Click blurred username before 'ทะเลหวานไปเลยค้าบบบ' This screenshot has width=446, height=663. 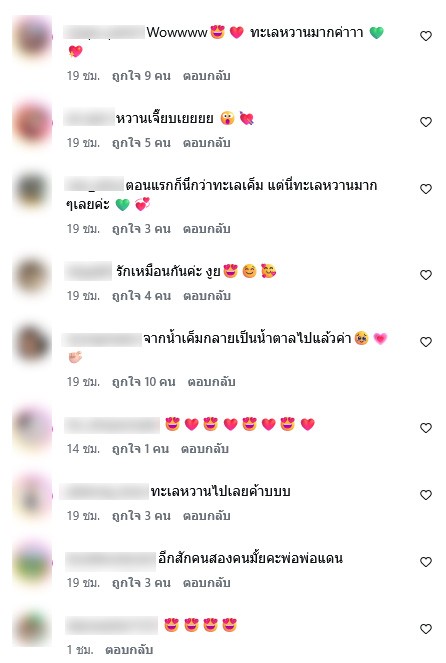(x=104, y=492)
